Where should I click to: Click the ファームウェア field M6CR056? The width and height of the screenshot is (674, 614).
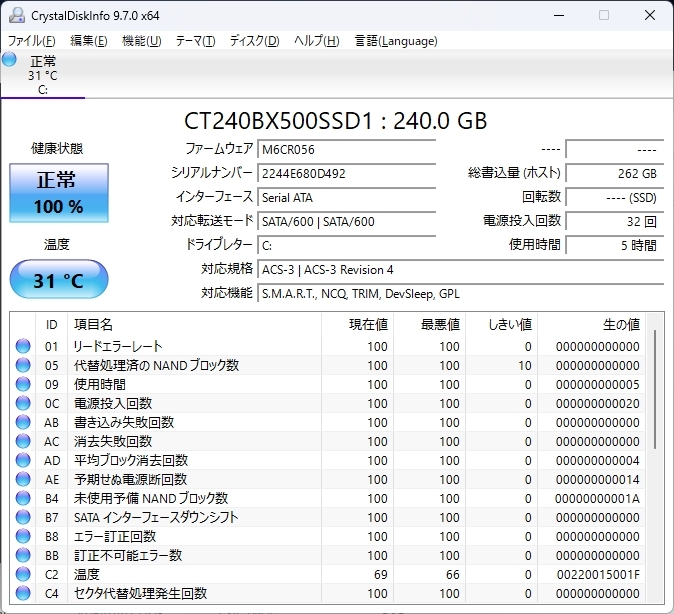(x=346, y=149)
